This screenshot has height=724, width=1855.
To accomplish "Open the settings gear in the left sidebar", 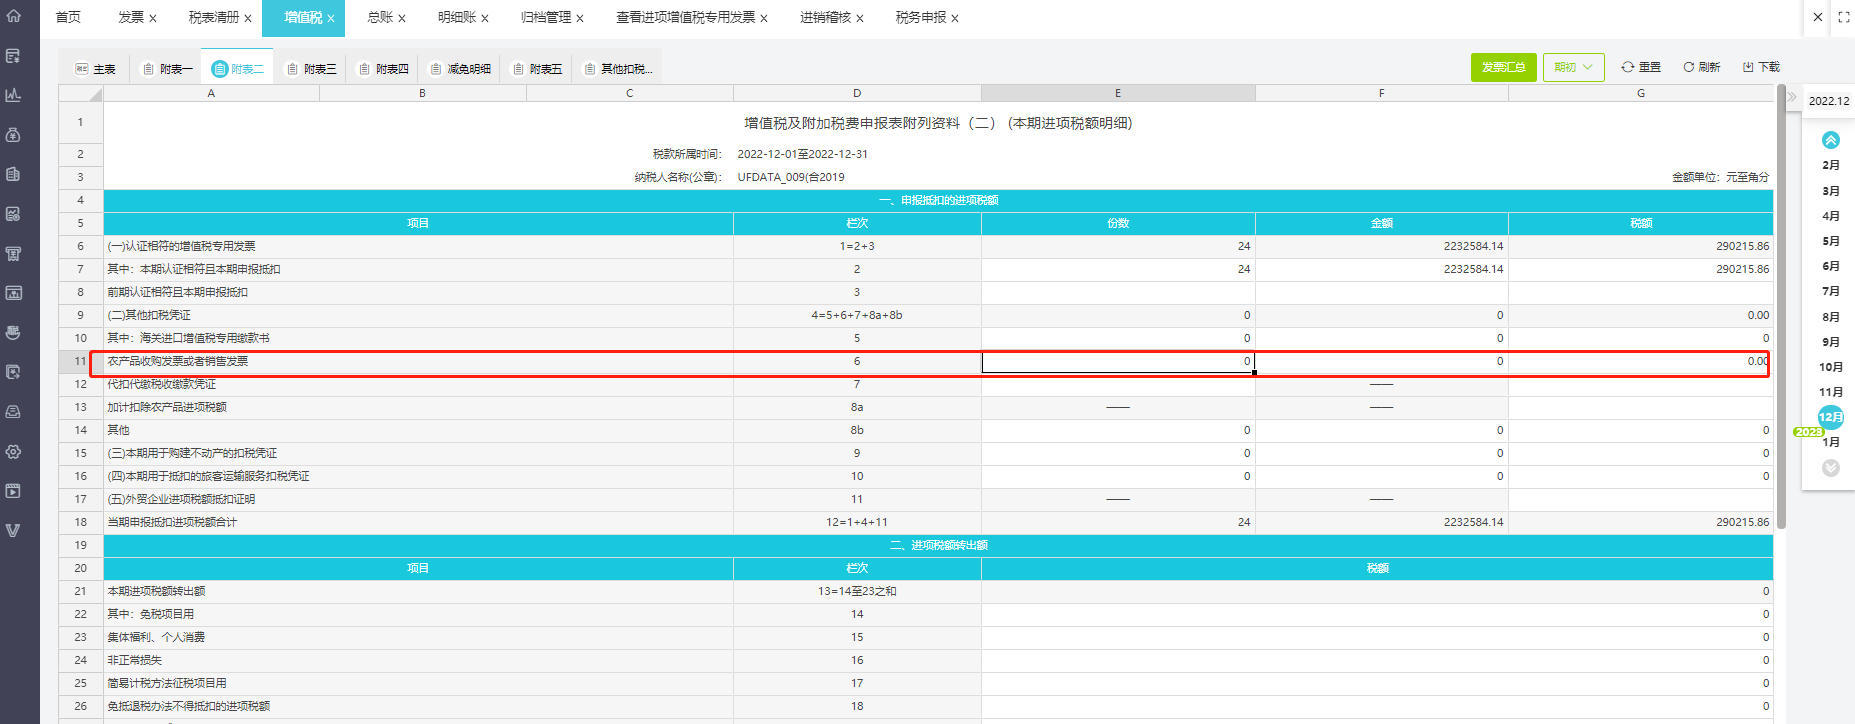I will coord(14,452).
